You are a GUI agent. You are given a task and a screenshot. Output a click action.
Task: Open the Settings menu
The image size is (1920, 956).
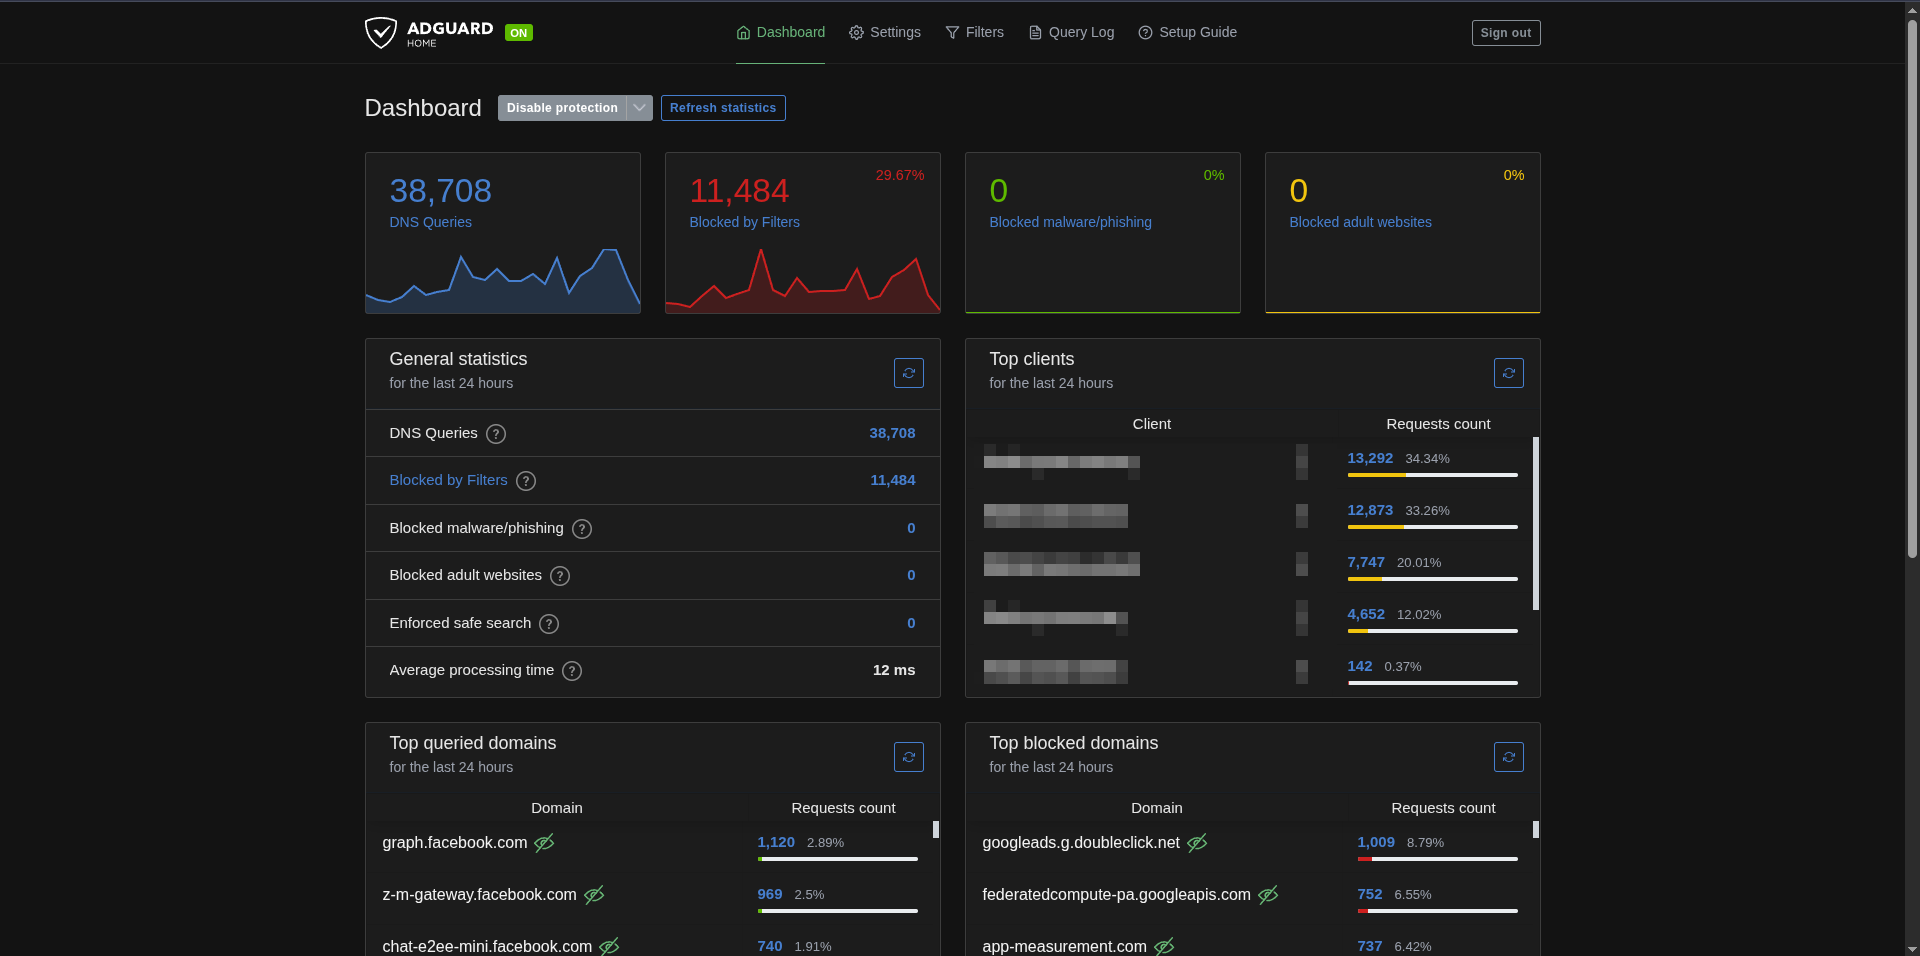(884, 32)
